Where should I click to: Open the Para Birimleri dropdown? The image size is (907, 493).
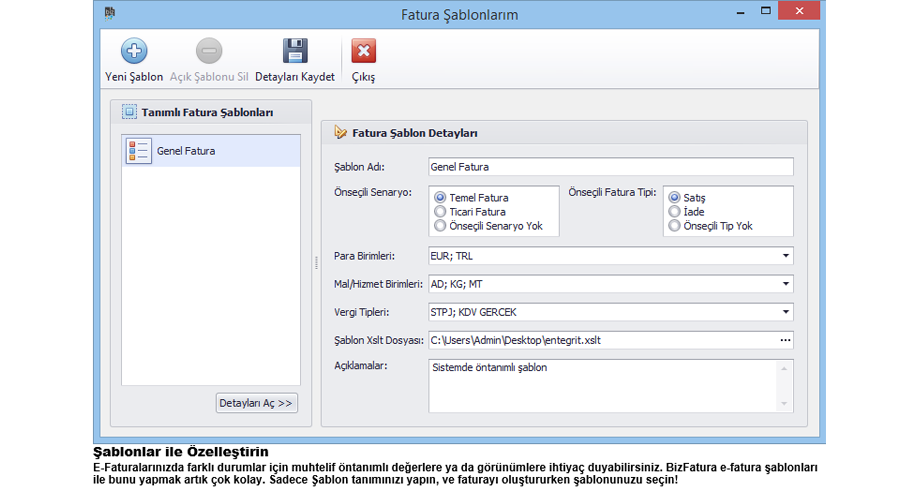click(x=786, y=256)
